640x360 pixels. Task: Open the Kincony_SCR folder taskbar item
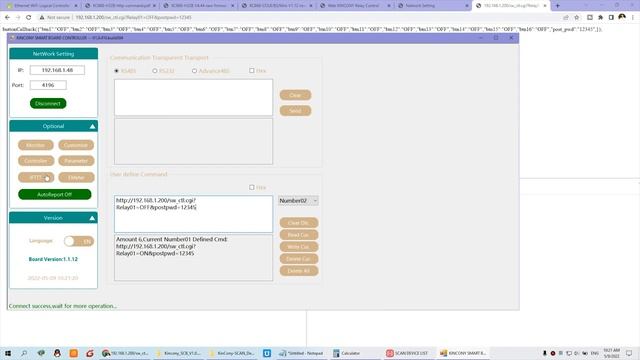coord(178,353)
